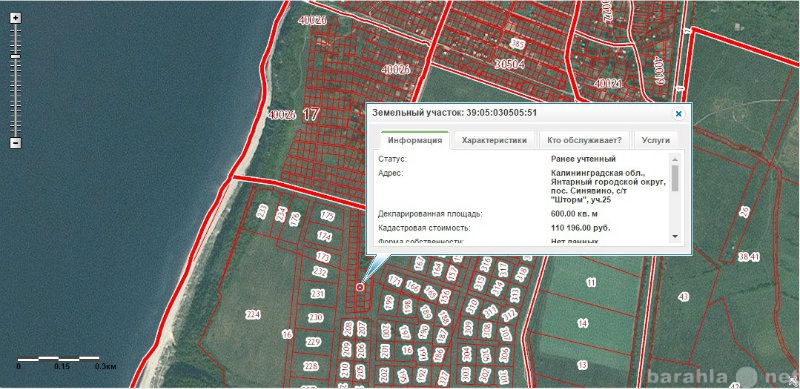Click the map scale bar

point(59,359)
